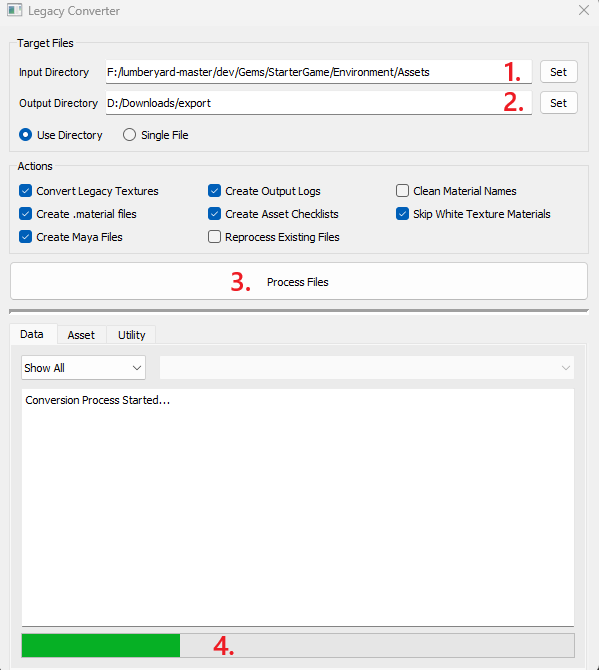This screenshot has width=599, height=670.
Task: Click the Input Directory path field
Action: [319, 72]
